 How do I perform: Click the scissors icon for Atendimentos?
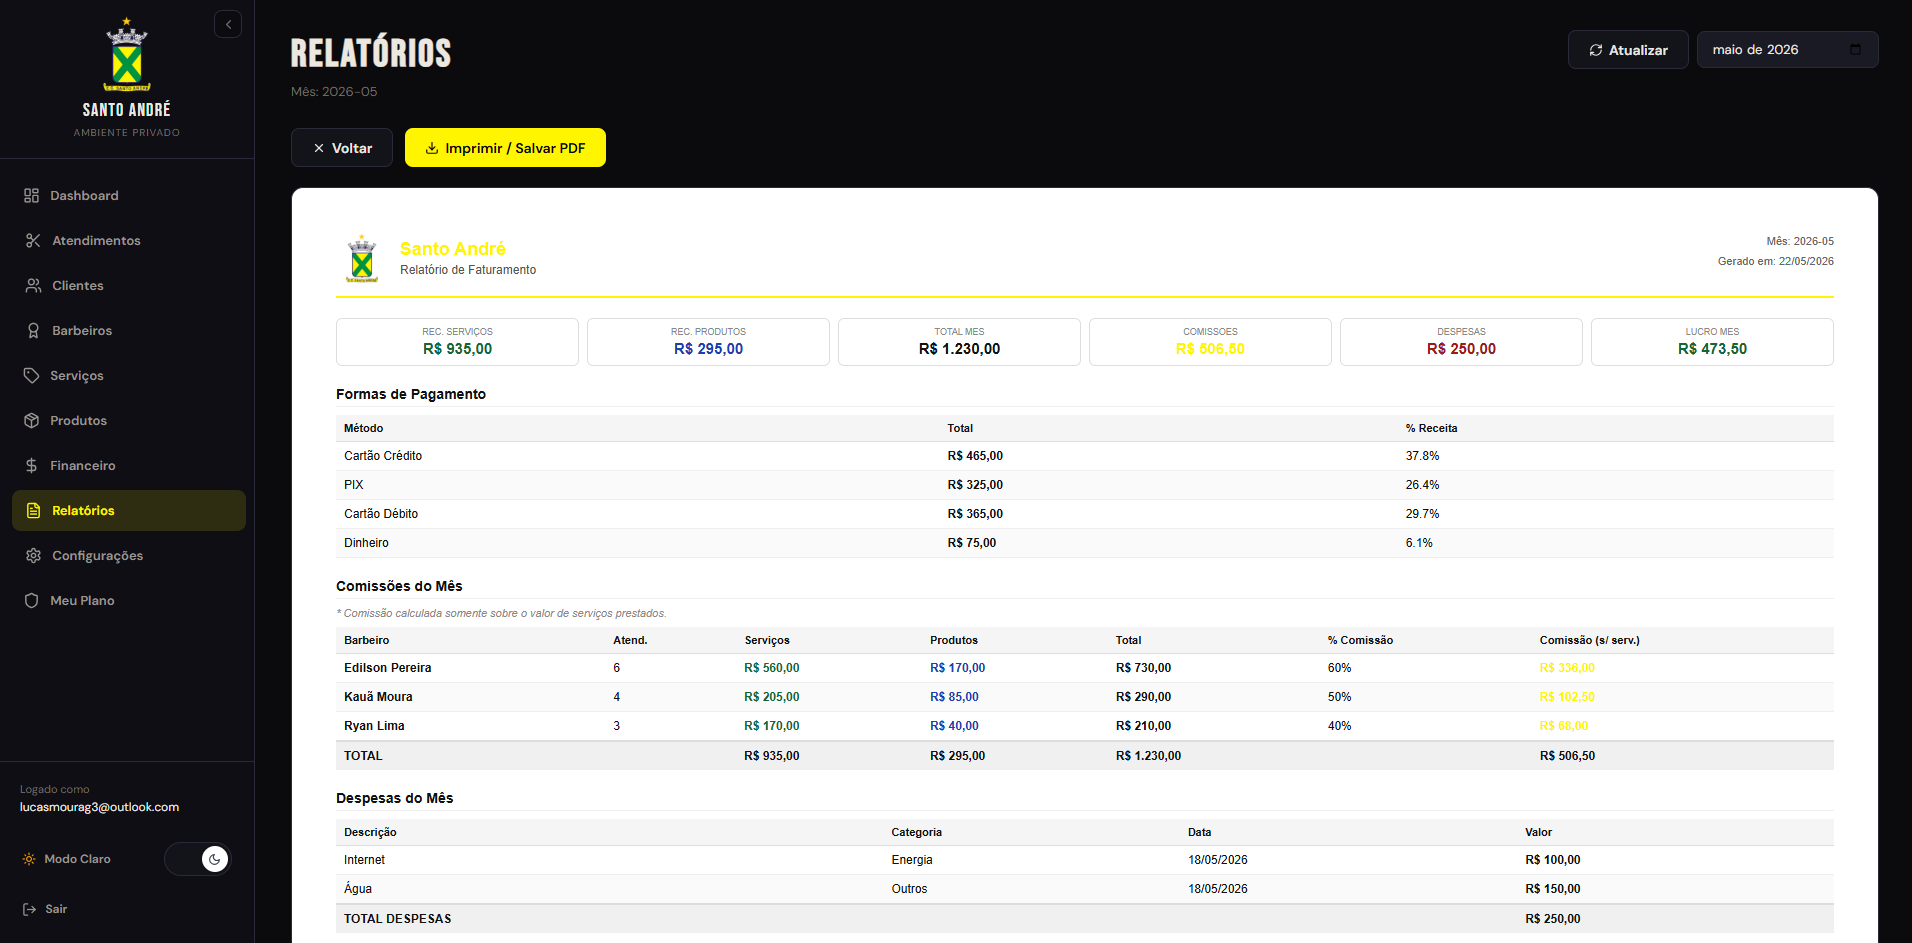point(33,241)
